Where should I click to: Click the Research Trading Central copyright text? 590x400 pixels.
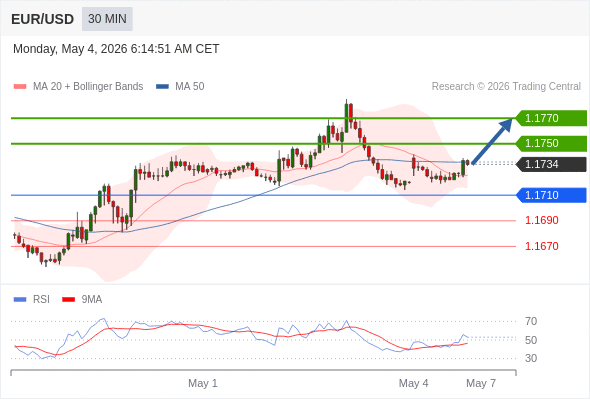coord(506,87)
